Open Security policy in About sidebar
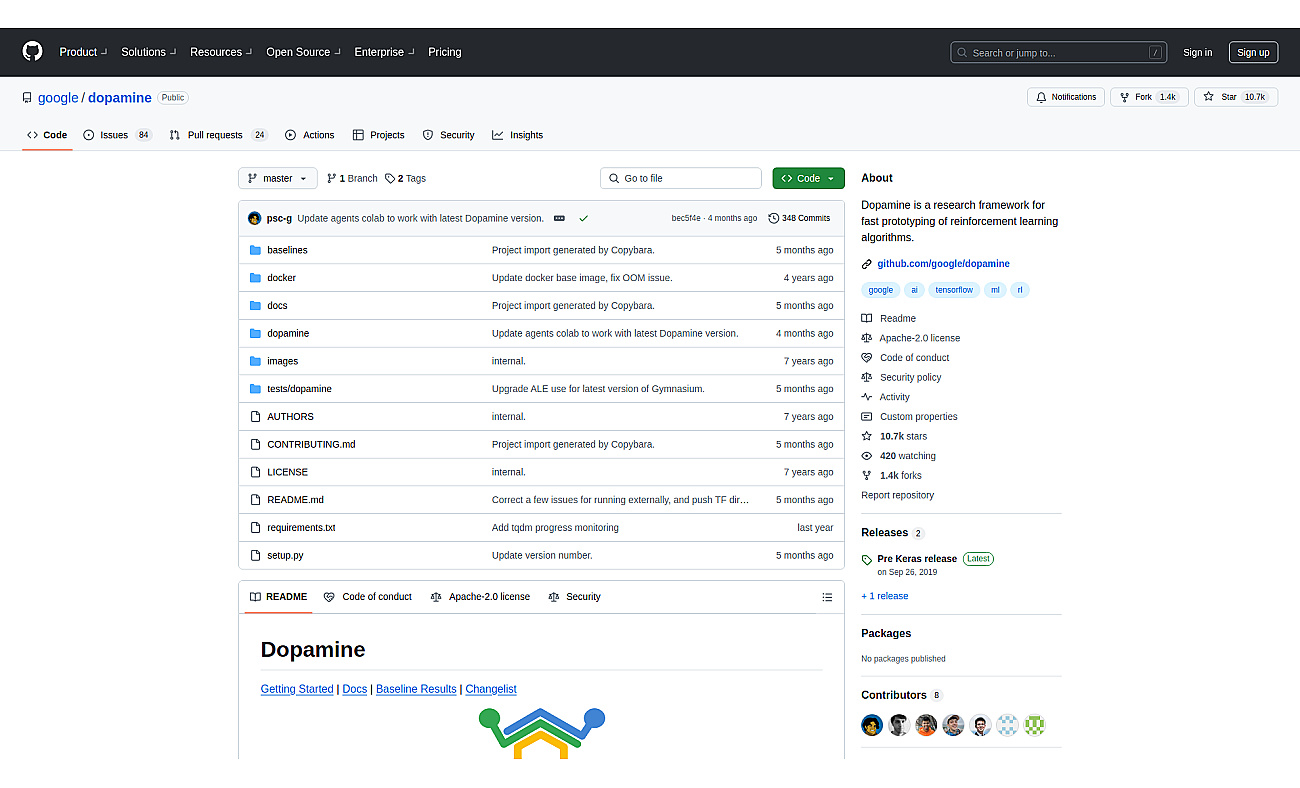1300x788 pixels. coord(902,377)
